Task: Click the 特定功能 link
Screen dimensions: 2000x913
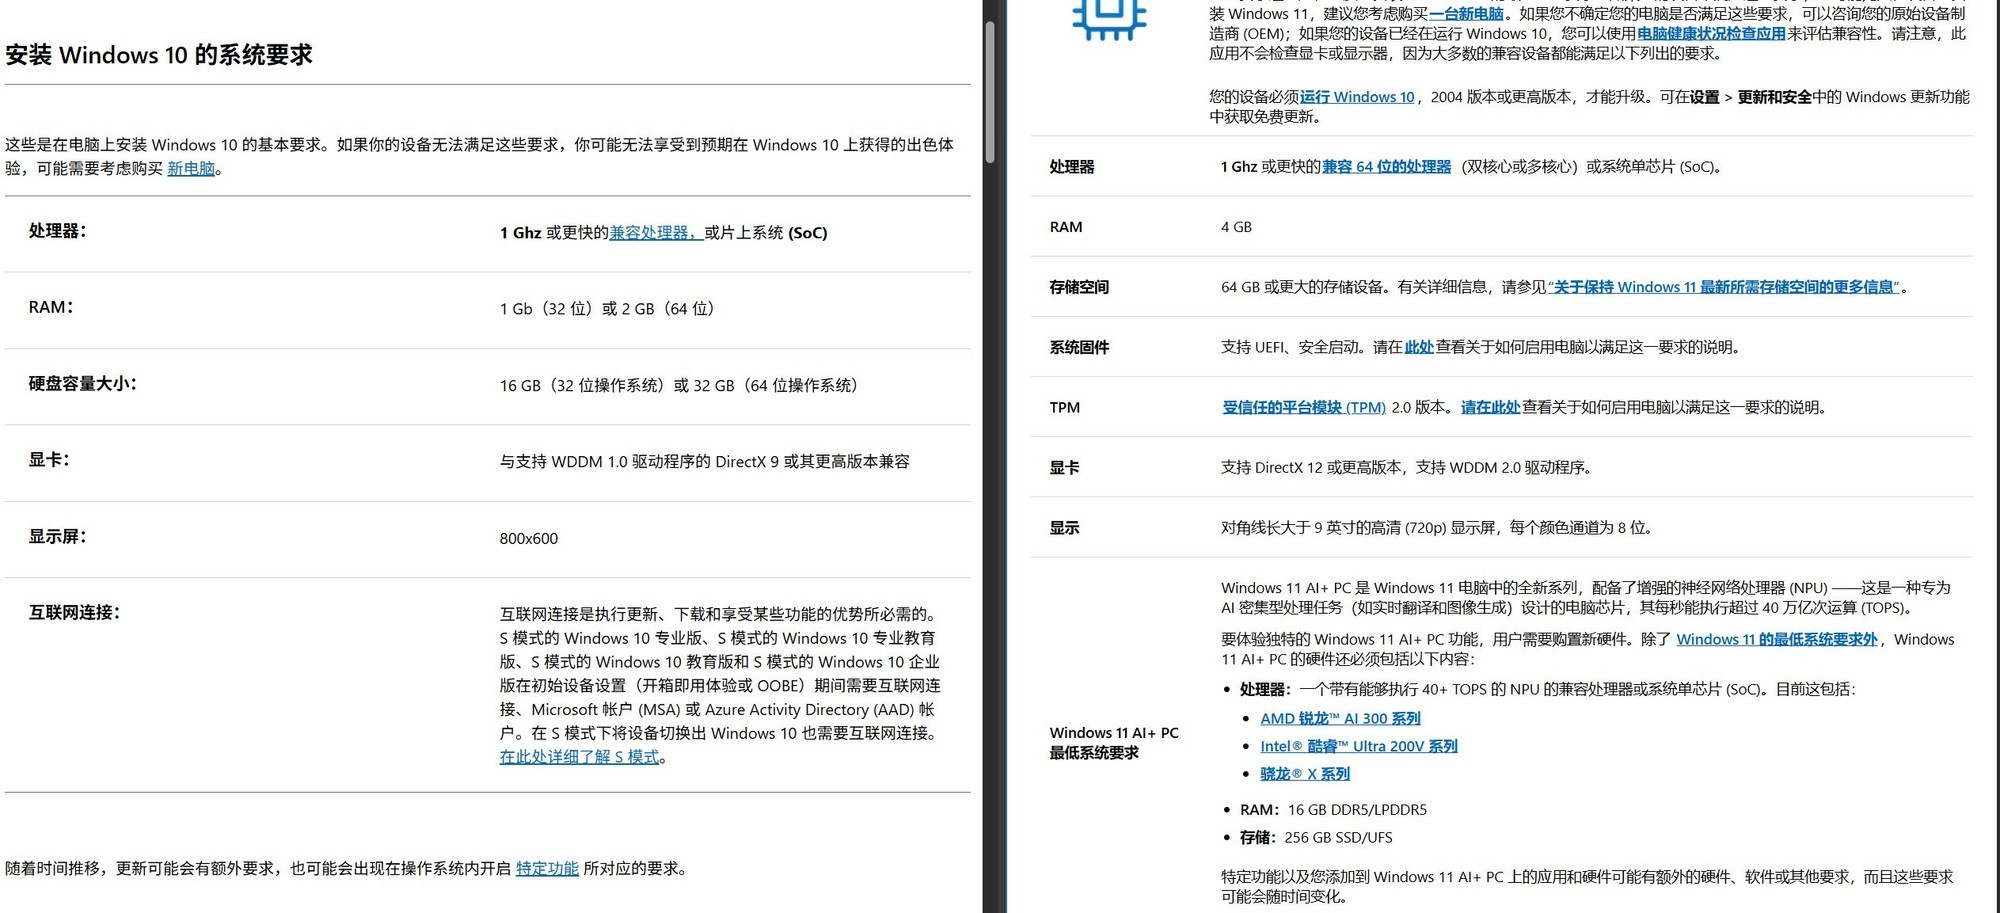Action: coord(546,869)
